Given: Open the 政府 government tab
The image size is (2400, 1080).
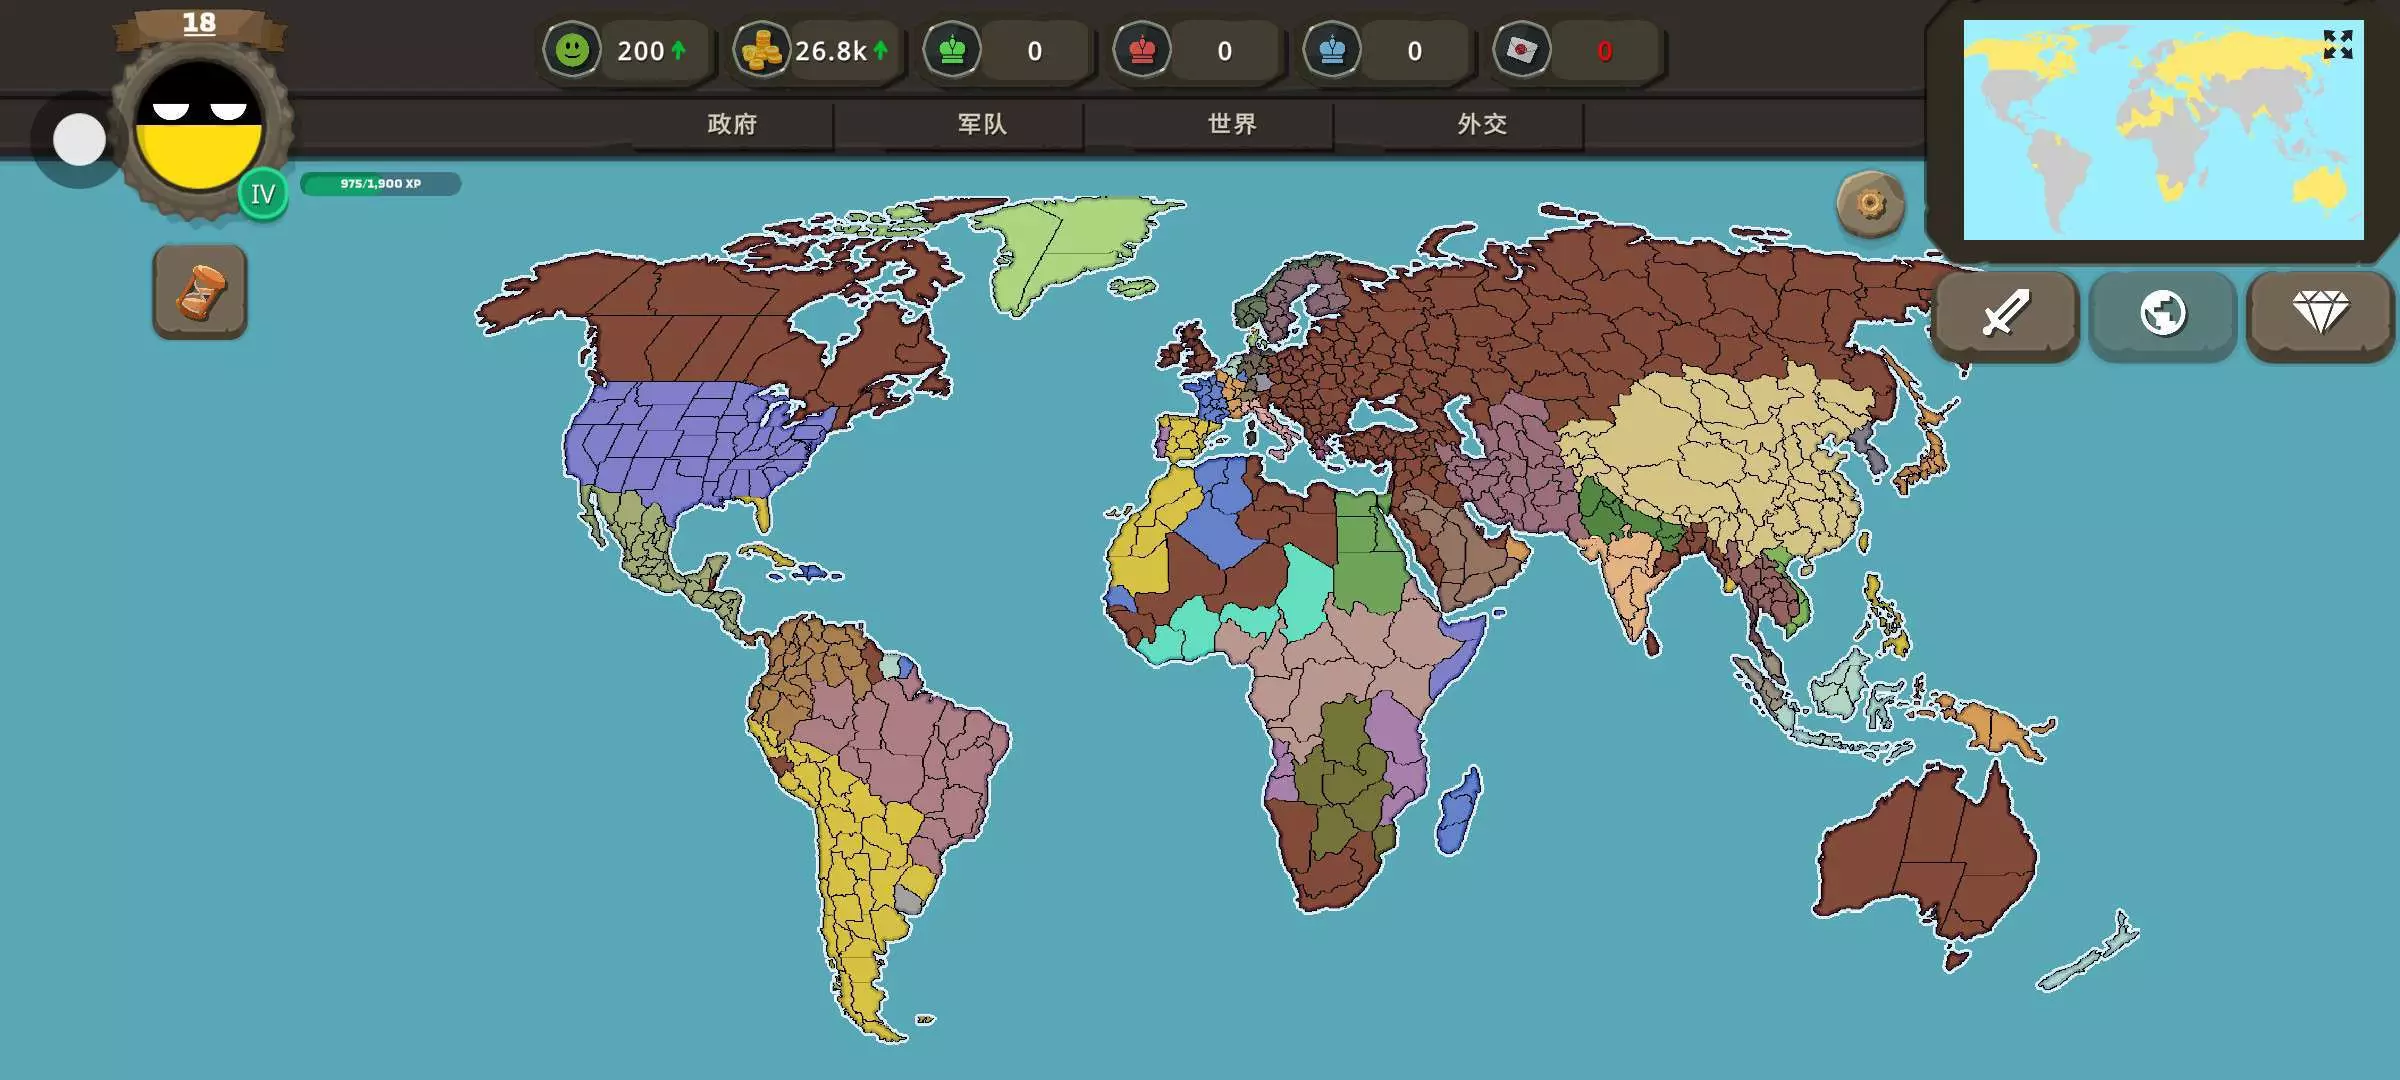Looking at the screenshot, I should point(732,124).
